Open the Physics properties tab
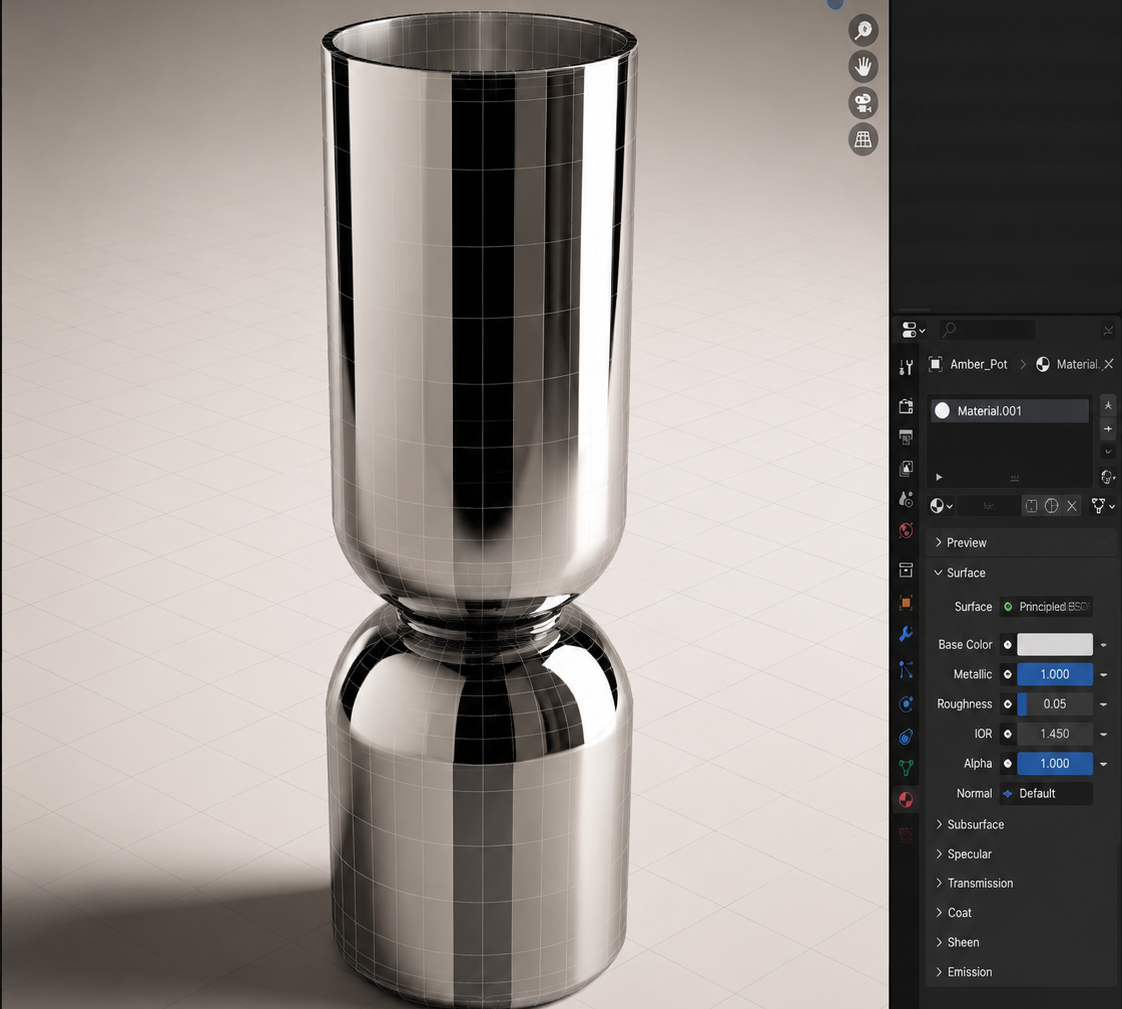The image size is (1122, 1009). [x=906, y=703]
